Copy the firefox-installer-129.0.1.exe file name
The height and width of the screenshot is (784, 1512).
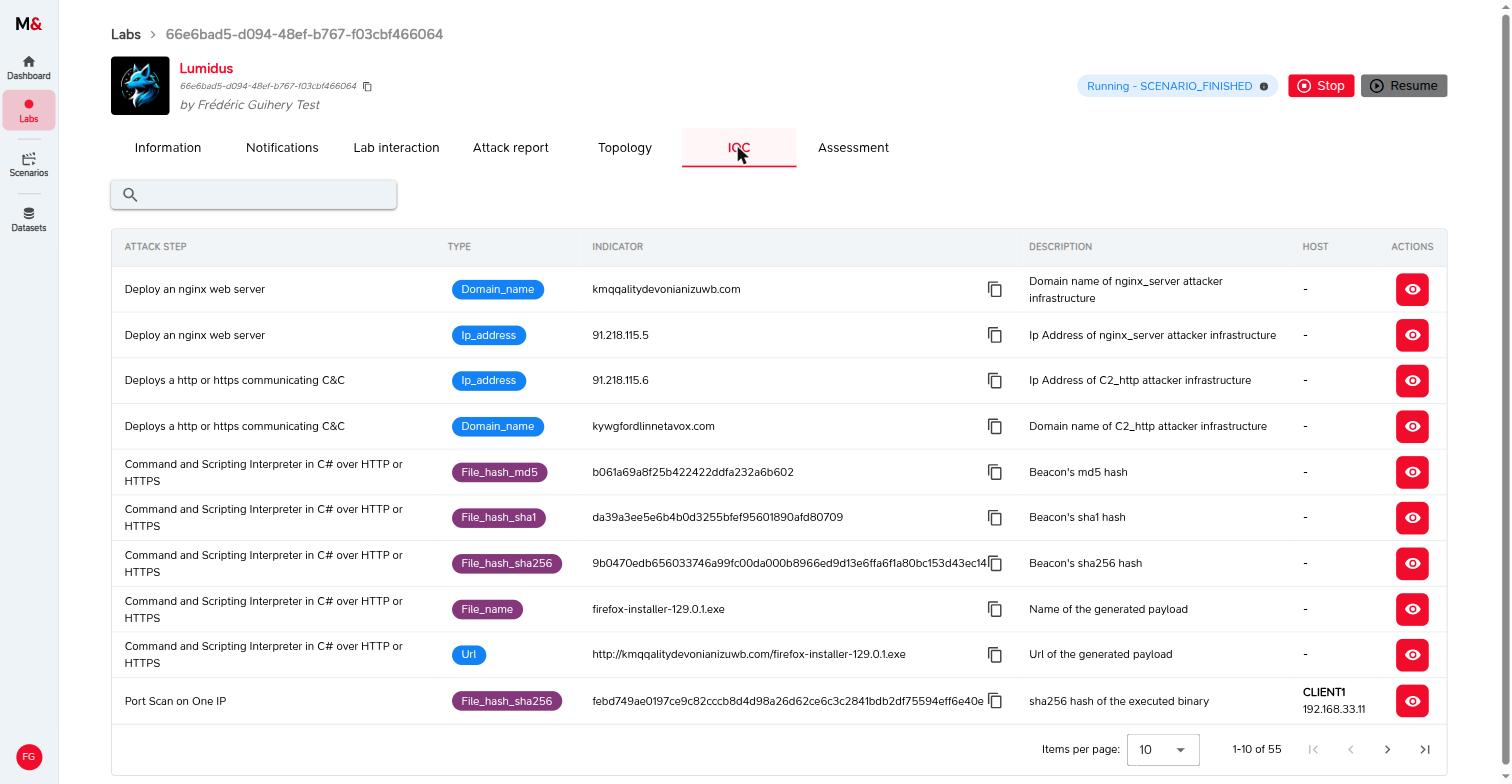(x=994, y=609)
